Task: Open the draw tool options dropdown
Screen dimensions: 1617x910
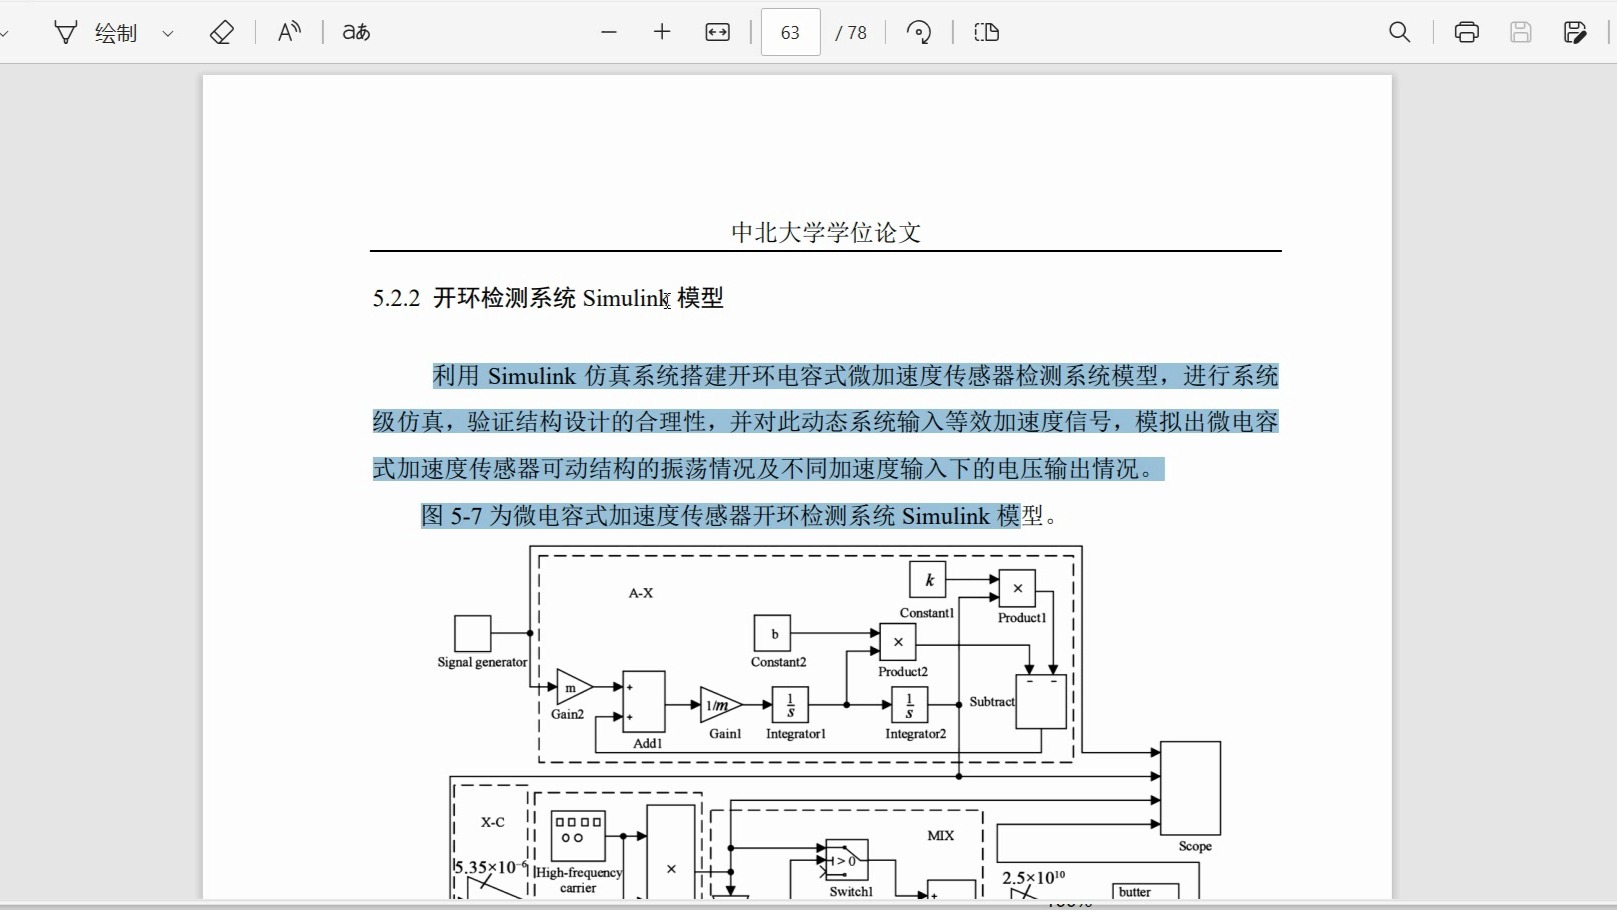Action: pos(167,32)
